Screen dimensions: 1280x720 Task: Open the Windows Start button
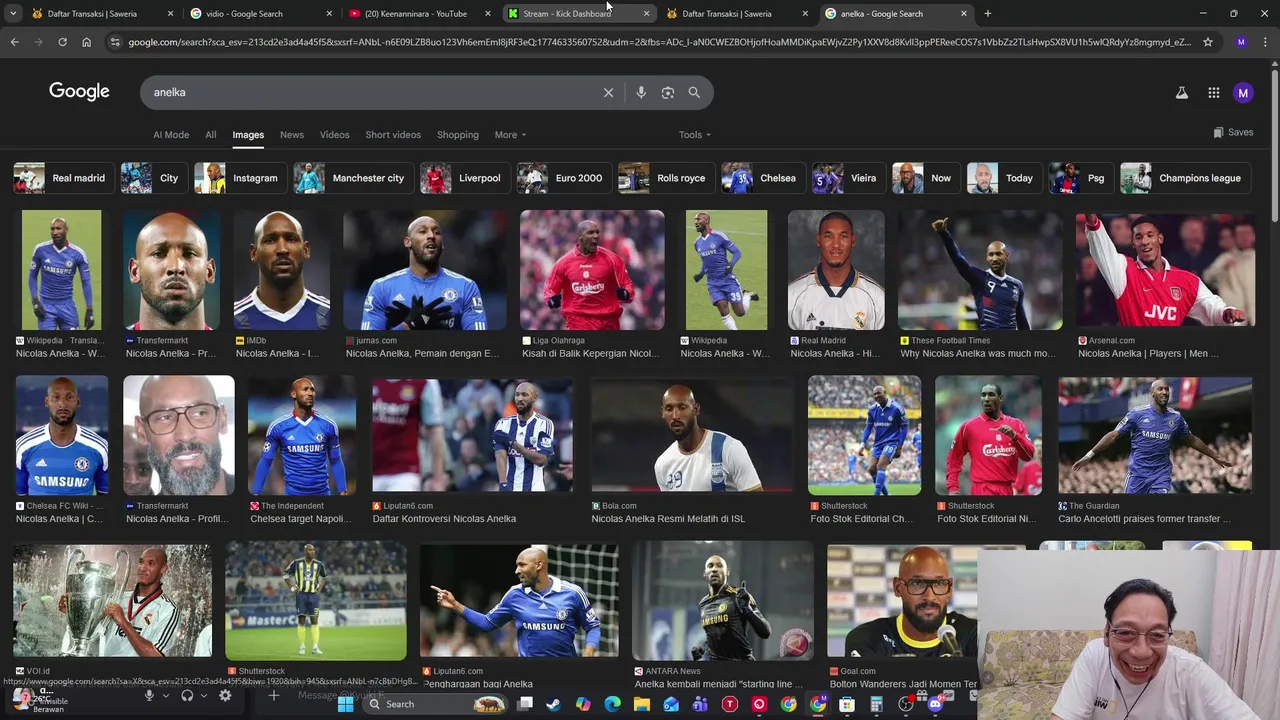pos(345,704)
